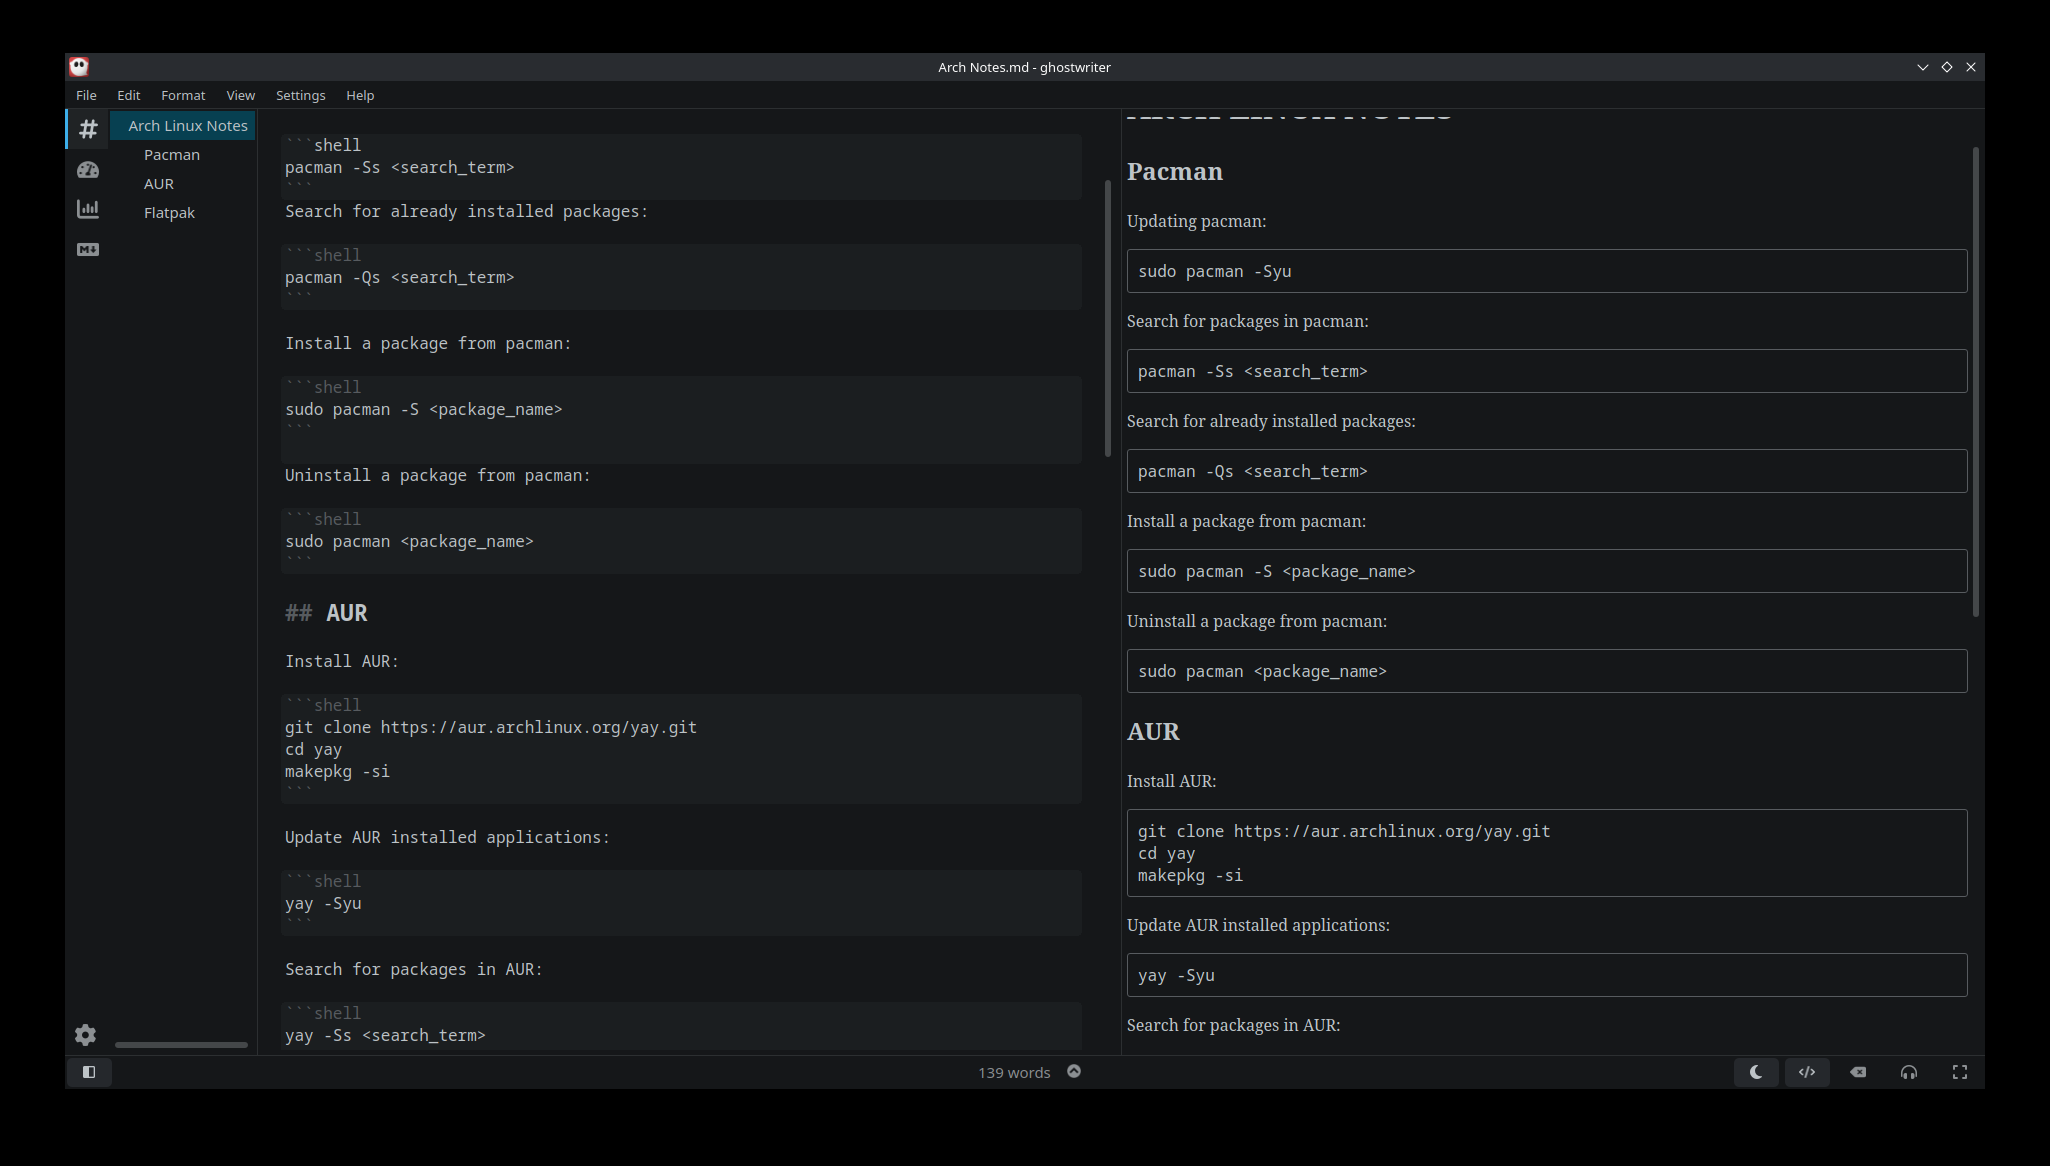Jump to Pacman heading in outline
Screen dimensions: 2050x1166
[x=172, y=155]
